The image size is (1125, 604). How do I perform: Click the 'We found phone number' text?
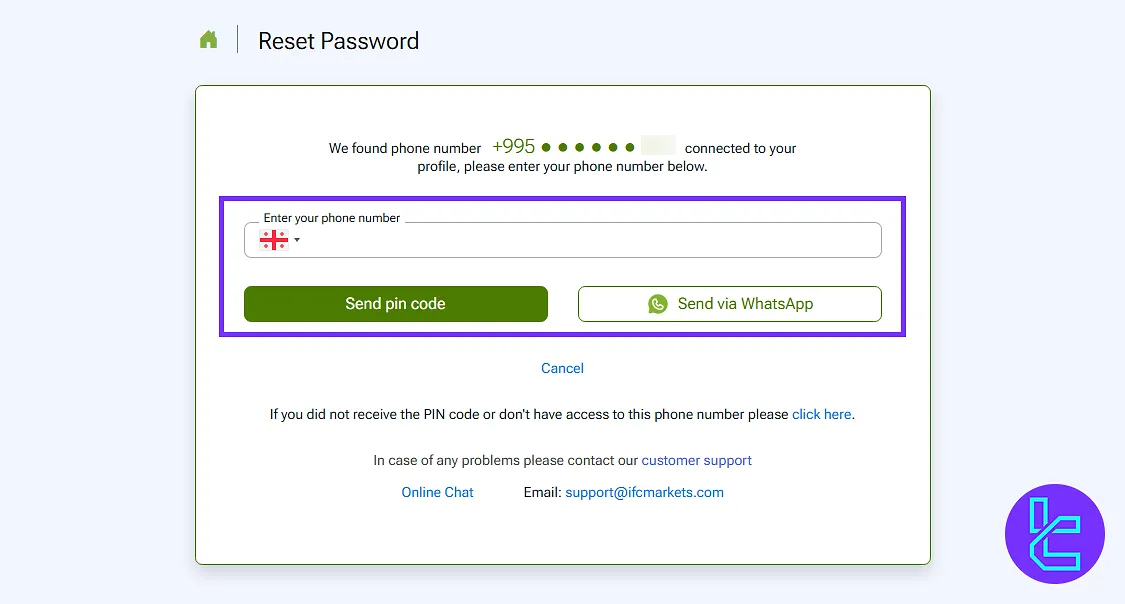click(x=405, y=148)
